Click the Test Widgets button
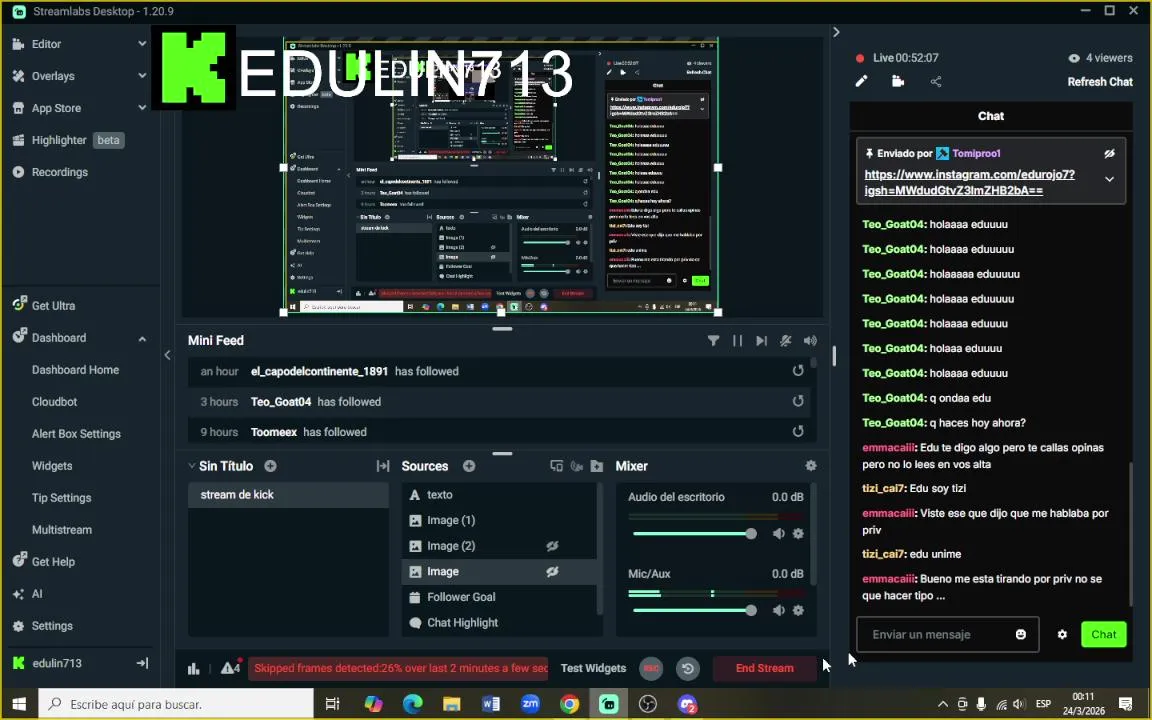 tap(593, 669)
